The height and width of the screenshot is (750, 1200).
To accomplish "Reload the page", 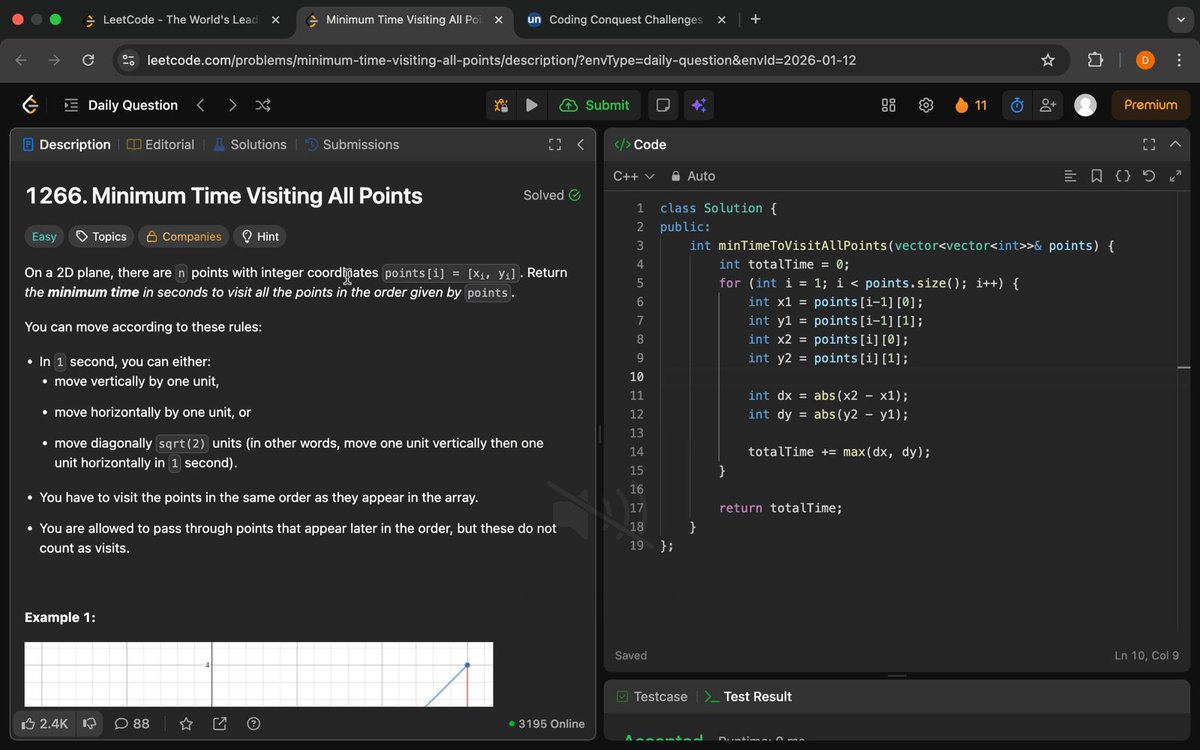I will [88, 60].
